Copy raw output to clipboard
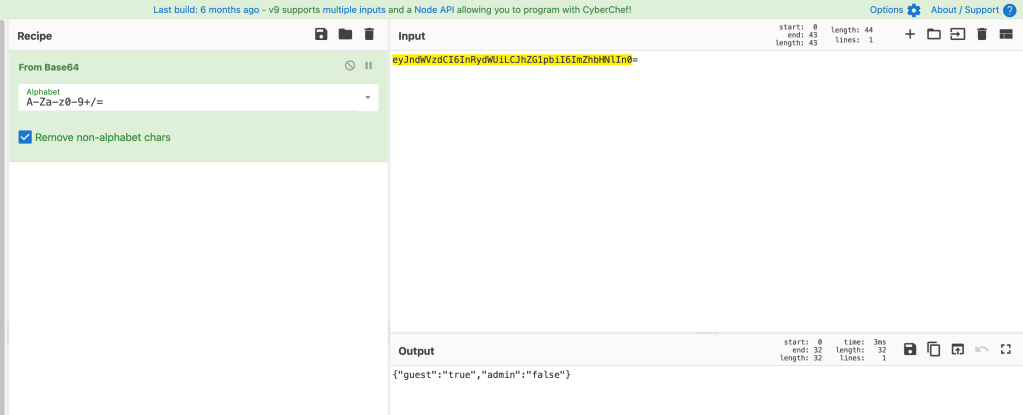The height and width of the screenshot is (415, 1023). pyautogui.click(x=934, y=349)
